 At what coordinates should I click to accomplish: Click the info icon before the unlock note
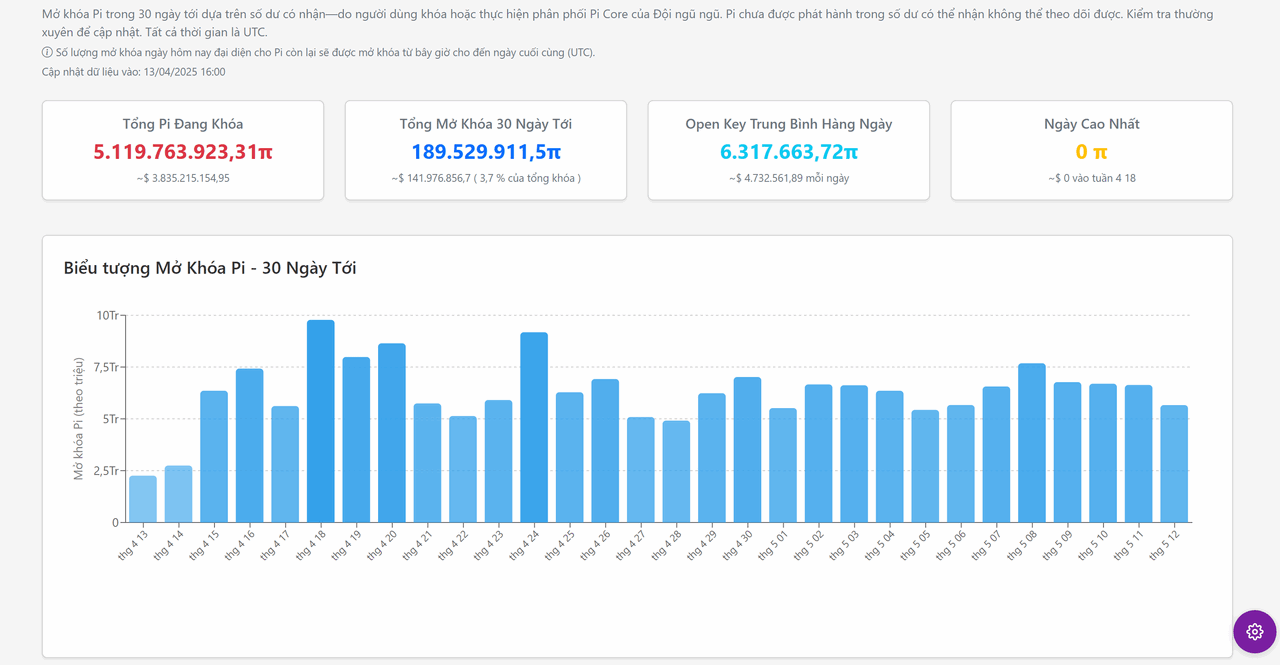[47, 52]
